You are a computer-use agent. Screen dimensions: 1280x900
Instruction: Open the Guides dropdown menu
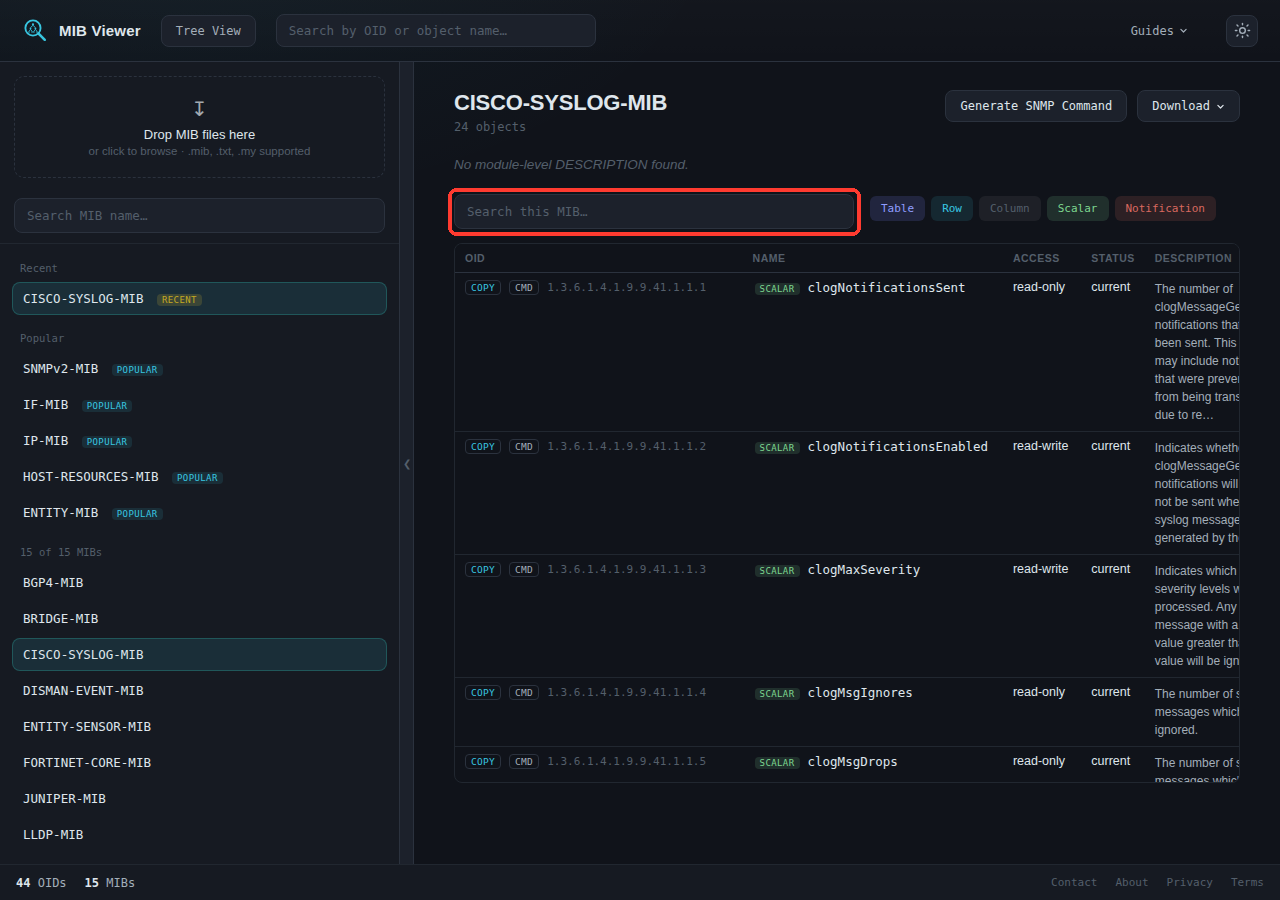click(1159, 30)
